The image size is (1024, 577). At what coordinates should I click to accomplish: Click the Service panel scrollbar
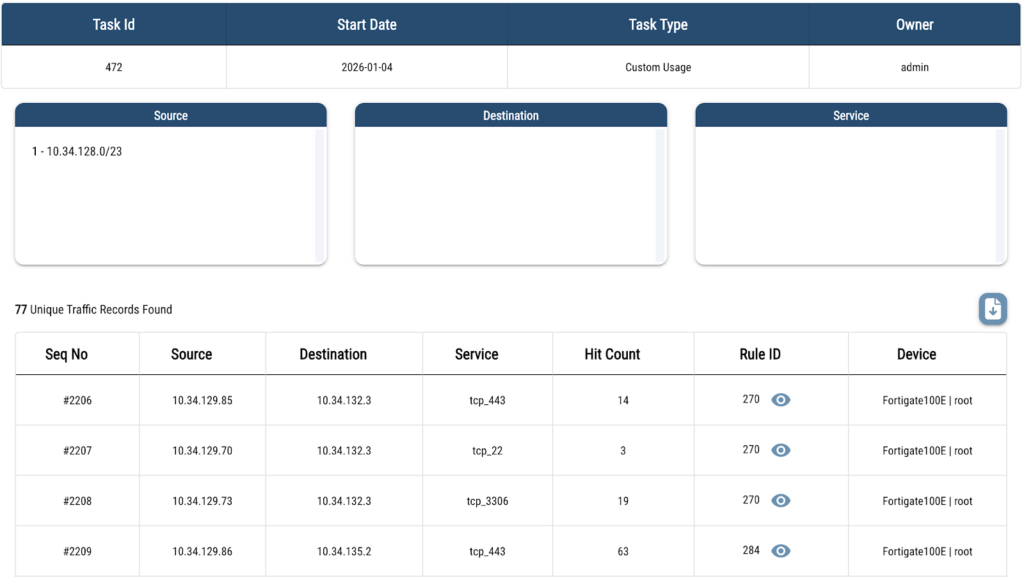click(x=1000, y=195)
